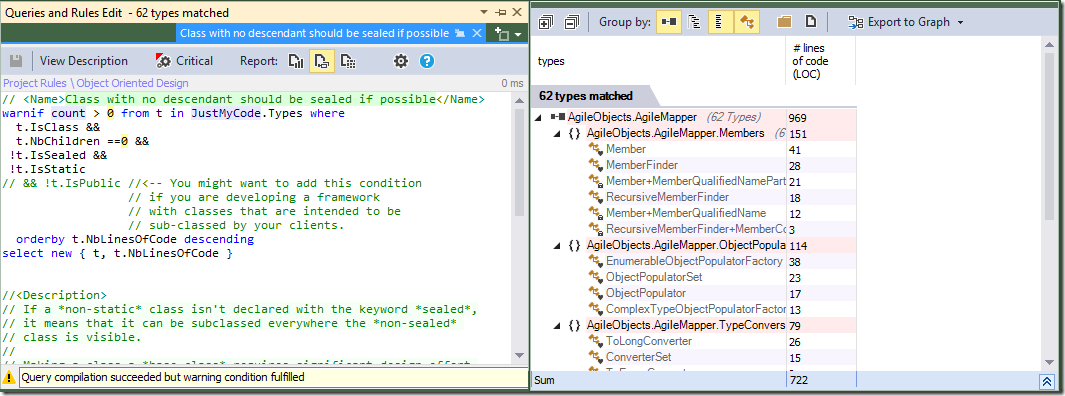Toggle Group by type icon
Viewport: 1065px width, 396px height.
pos(746,22)
